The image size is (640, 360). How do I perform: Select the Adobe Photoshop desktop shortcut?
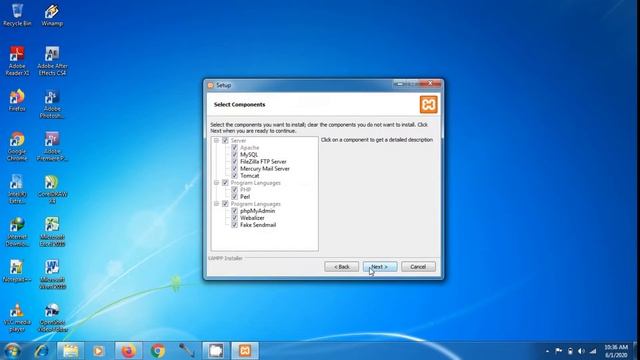point(52,104)
